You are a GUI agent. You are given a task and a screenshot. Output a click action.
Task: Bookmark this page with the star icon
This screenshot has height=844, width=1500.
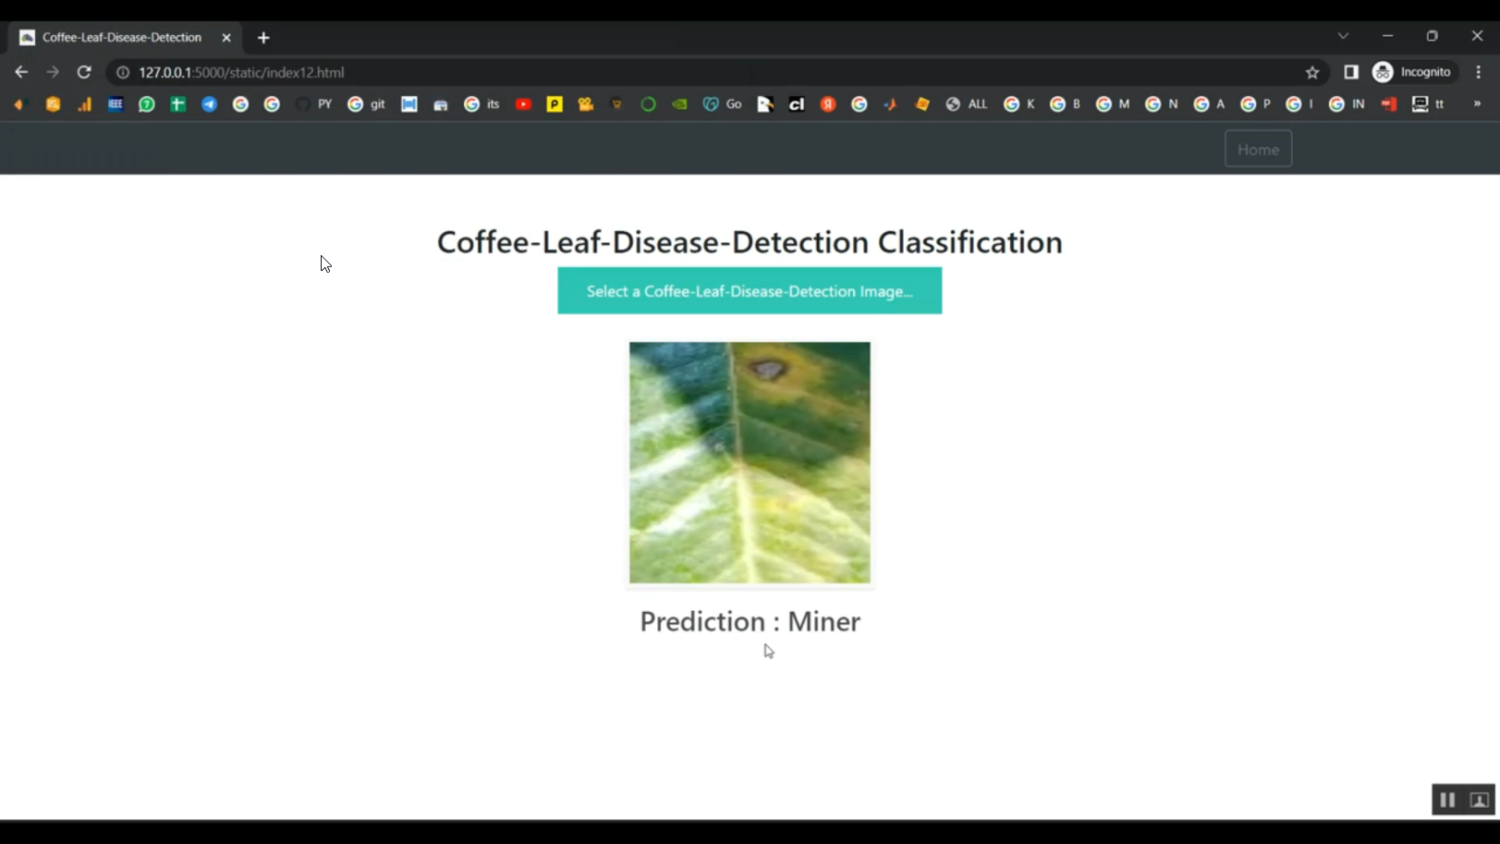pos(1312,72)
